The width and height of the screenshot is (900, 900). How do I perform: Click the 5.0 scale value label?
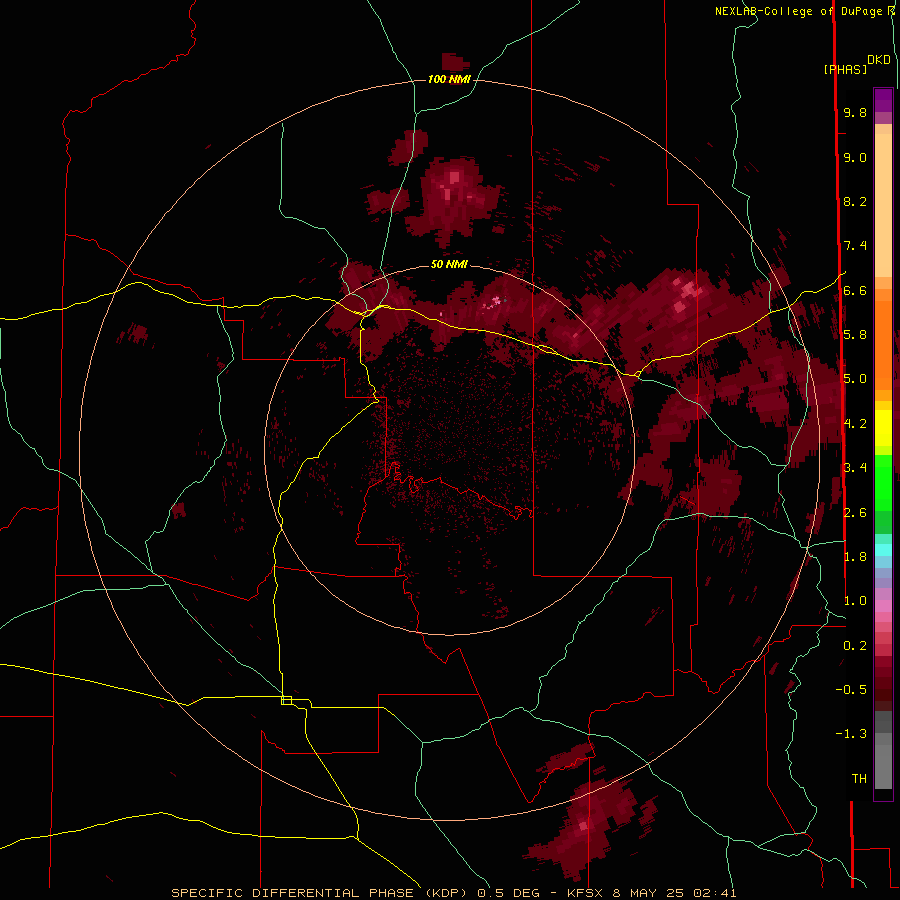coord(855,379)
